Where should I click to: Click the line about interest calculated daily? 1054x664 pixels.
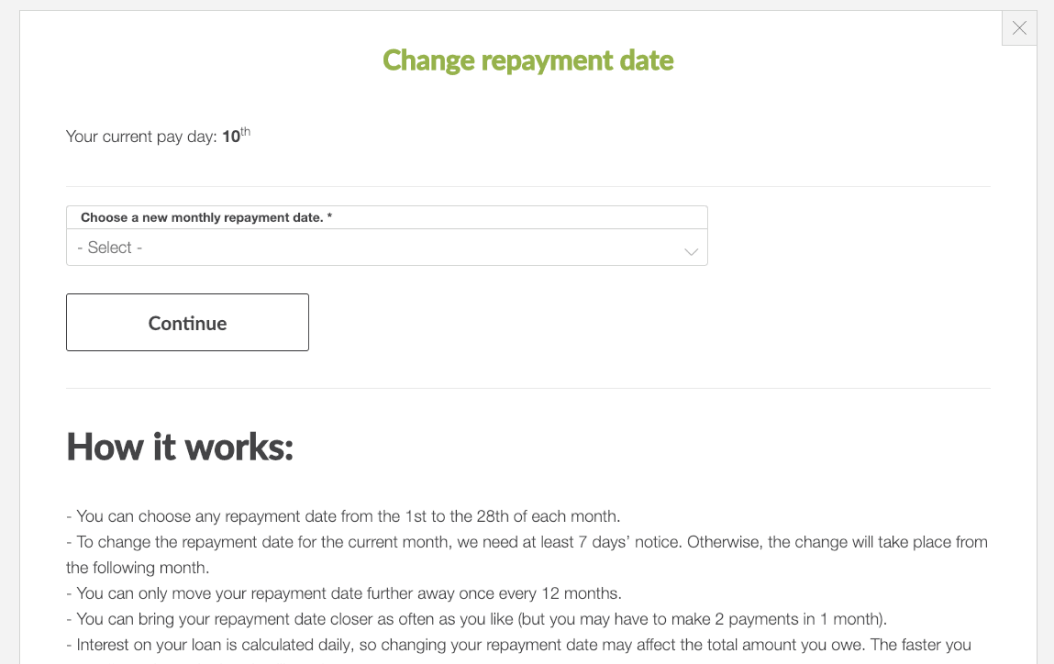[518, 645]
